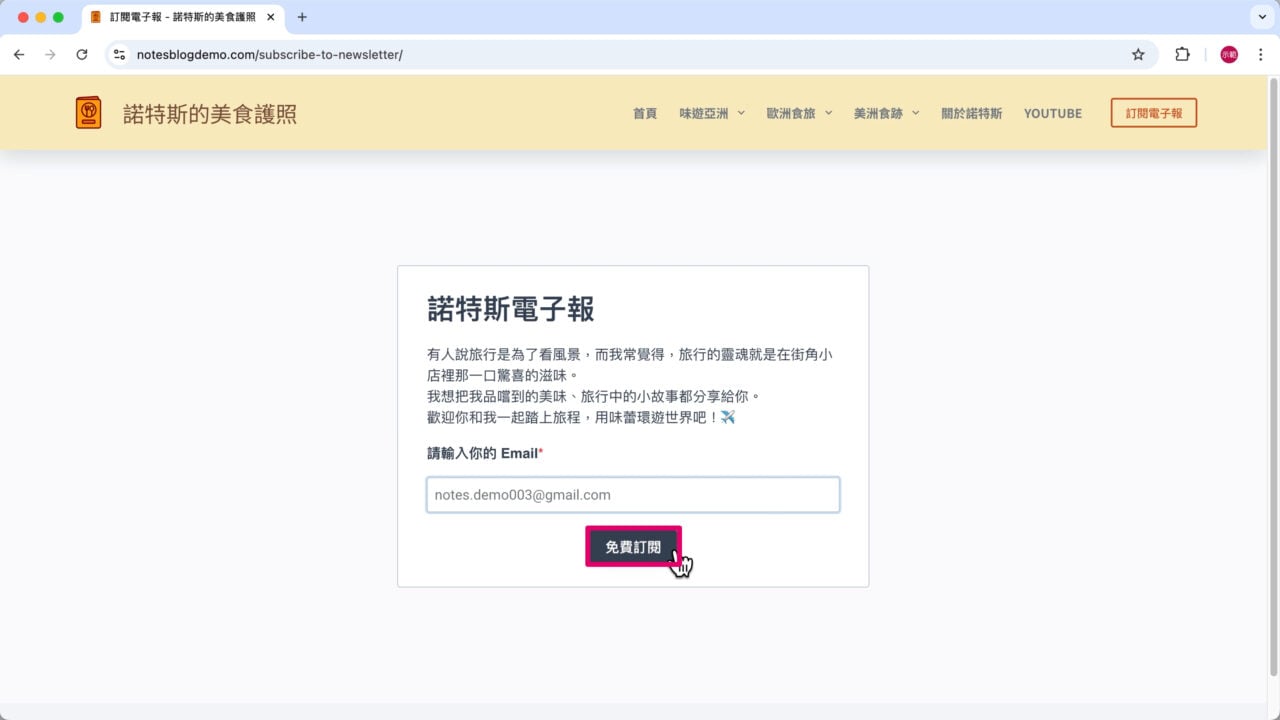Image resolution: width=1280 pixels, height=720 pixels.
Task: Click the 訂閱電子報 outlined button
Action: [x=1153, y=113]
